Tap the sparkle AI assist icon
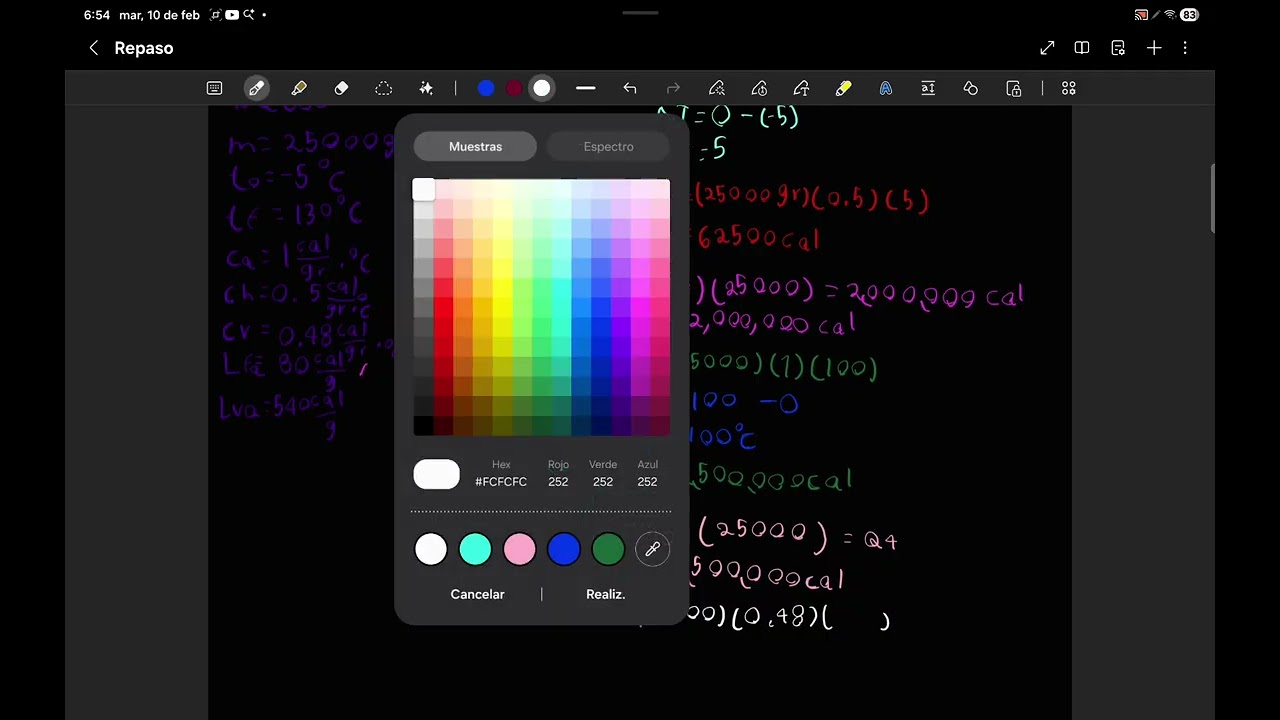The width and height of the screenshot is (1280, 720). click(x=426, y=89)
